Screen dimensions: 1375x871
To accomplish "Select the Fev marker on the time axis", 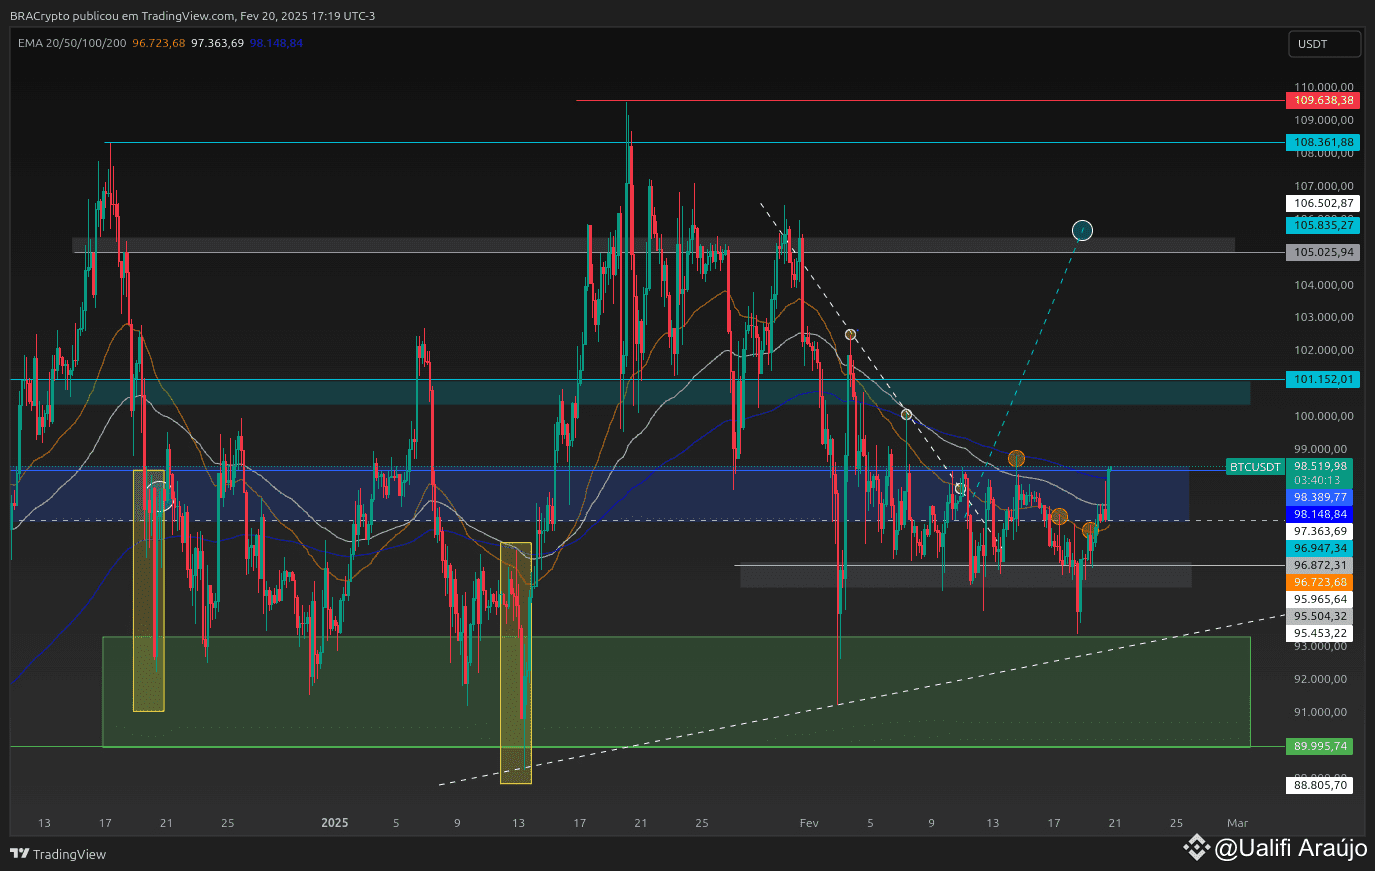I will coord(809,823).
